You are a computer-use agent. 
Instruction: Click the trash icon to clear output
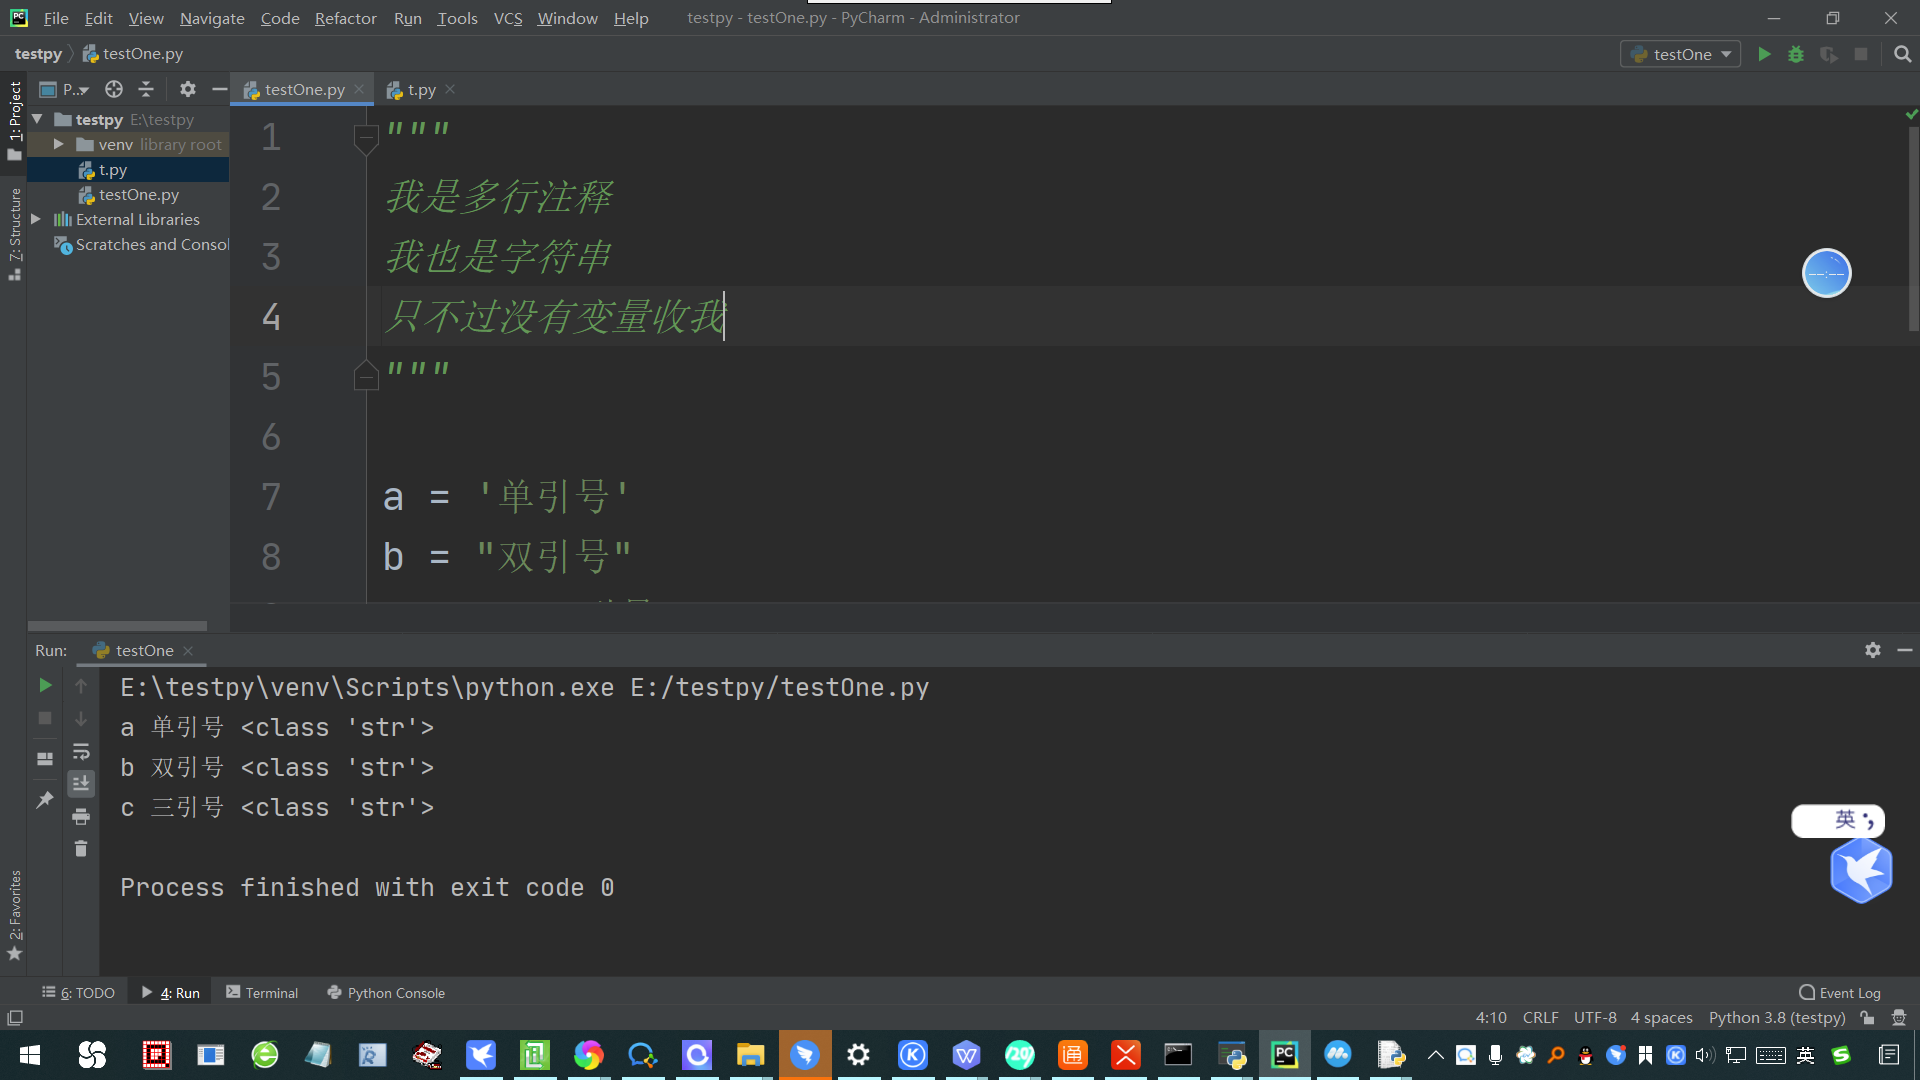[x=81, y=849]
